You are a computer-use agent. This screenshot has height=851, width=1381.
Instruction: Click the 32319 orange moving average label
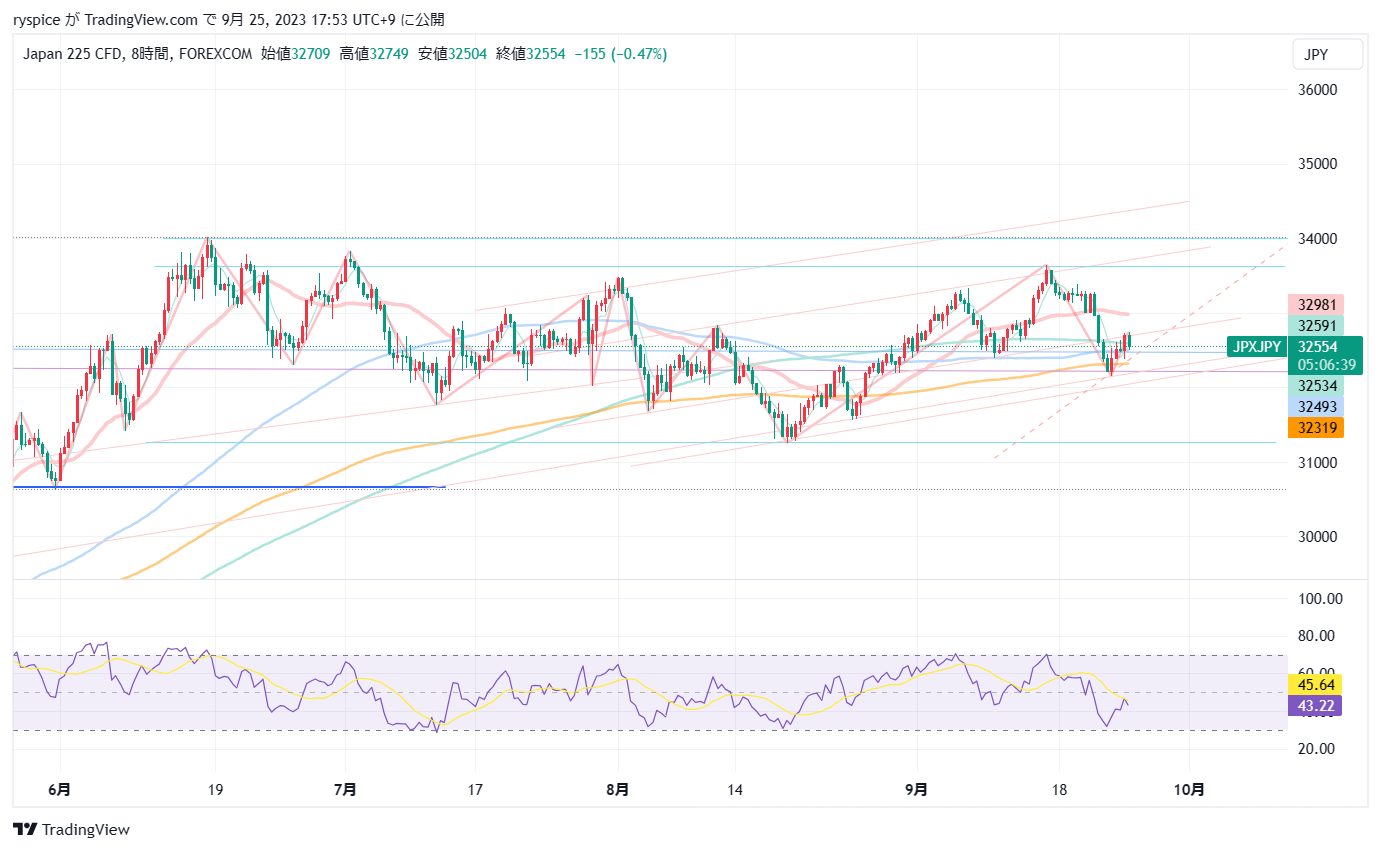click(x=1315, y=427)
